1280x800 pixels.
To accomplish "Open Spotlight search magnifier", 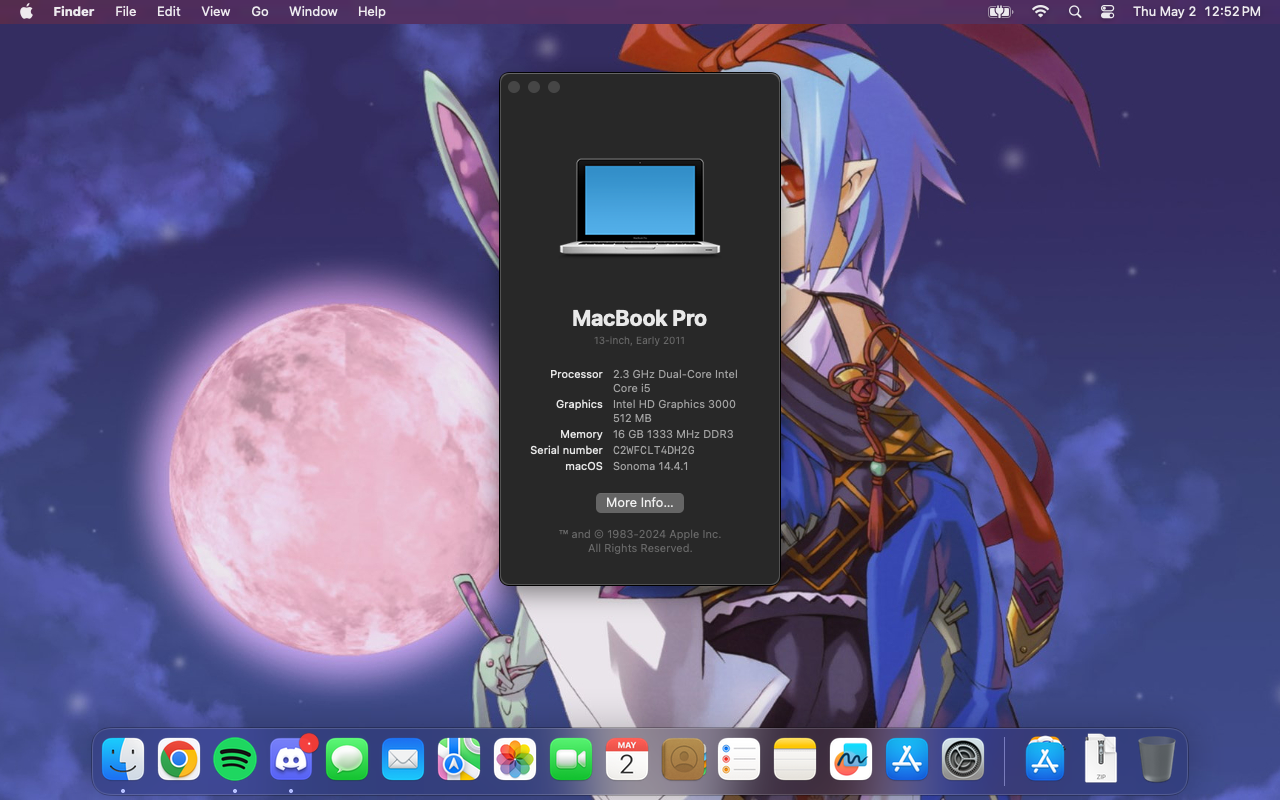I will (1075, 12).
